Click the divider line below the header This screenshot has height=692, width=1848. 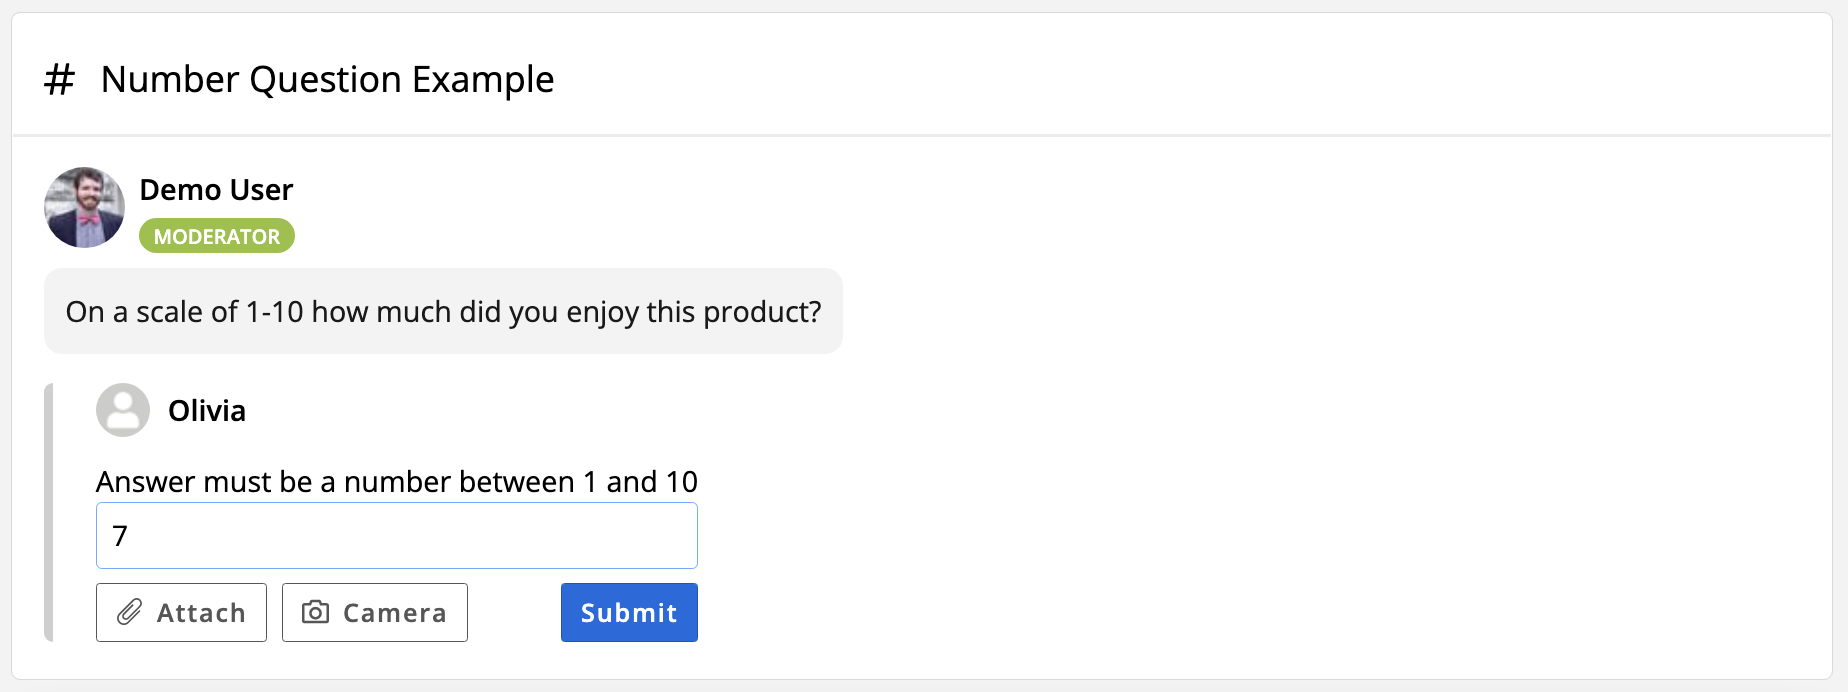point(922,135)
